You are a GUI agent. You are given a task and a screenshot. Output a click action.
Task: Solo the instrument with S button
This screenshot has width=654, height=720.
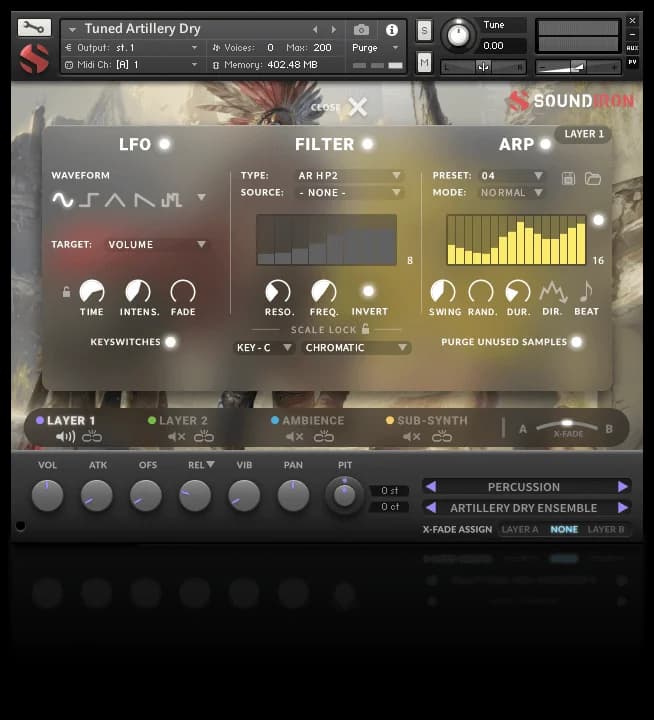[x=424, y=31]
